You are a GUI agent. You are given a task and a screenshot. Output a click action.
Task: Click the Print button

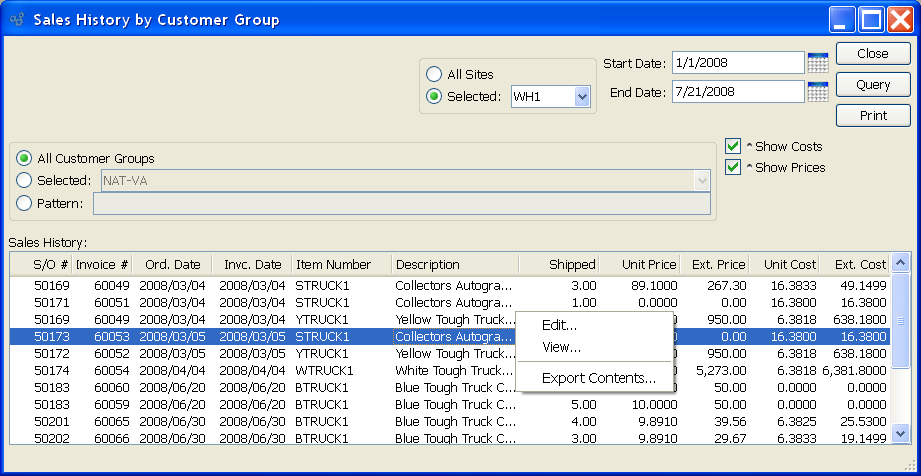point(873,115)
